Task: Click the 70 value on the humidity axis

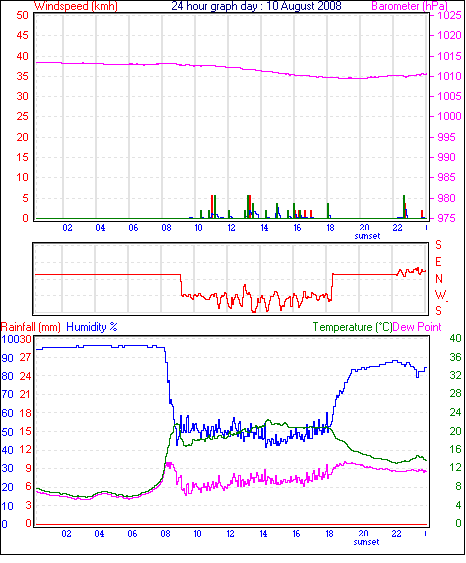Action: (x=7, y=394)
